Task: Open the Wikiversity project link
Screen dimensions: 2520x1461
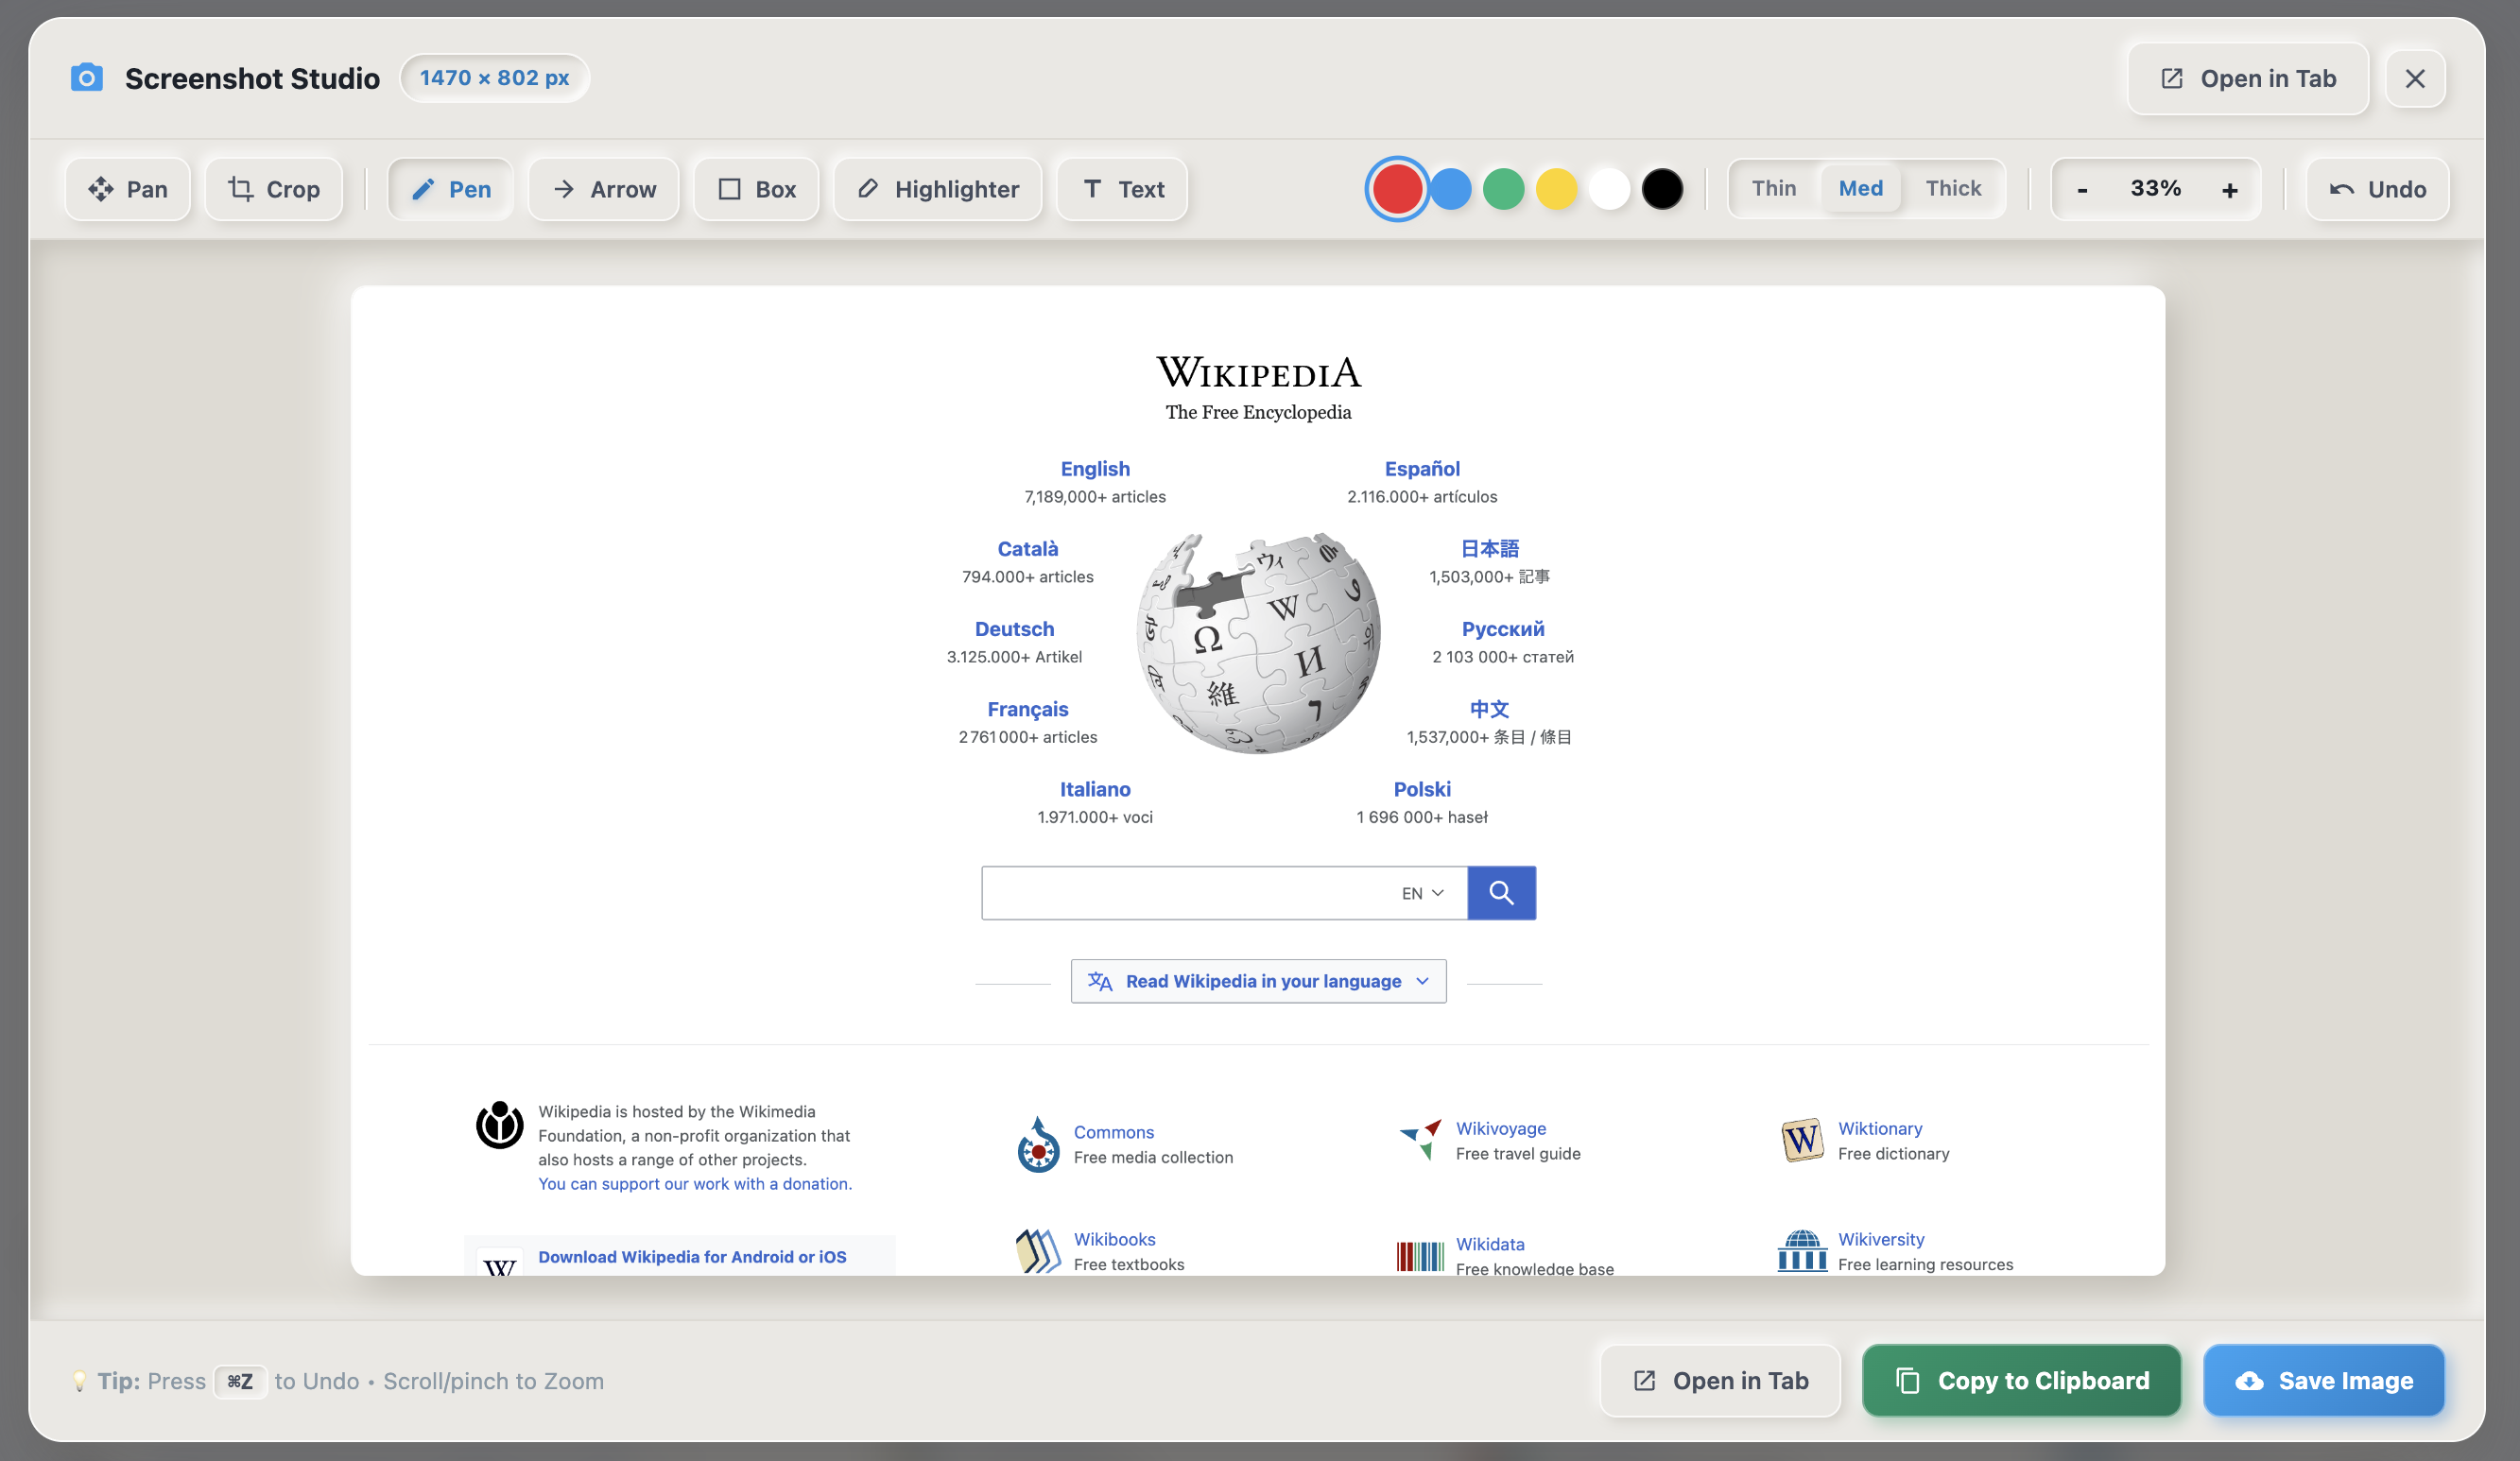Action: 1881,1239
